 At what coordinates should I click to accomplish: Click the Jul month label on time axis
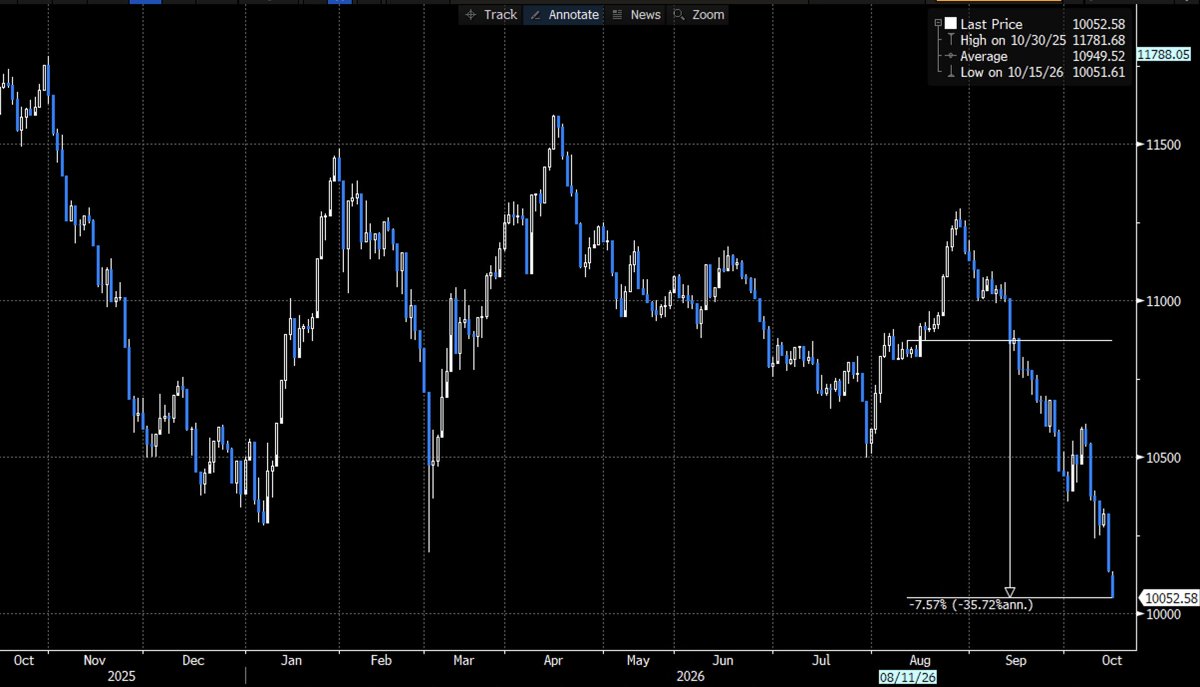click(822, 660)
